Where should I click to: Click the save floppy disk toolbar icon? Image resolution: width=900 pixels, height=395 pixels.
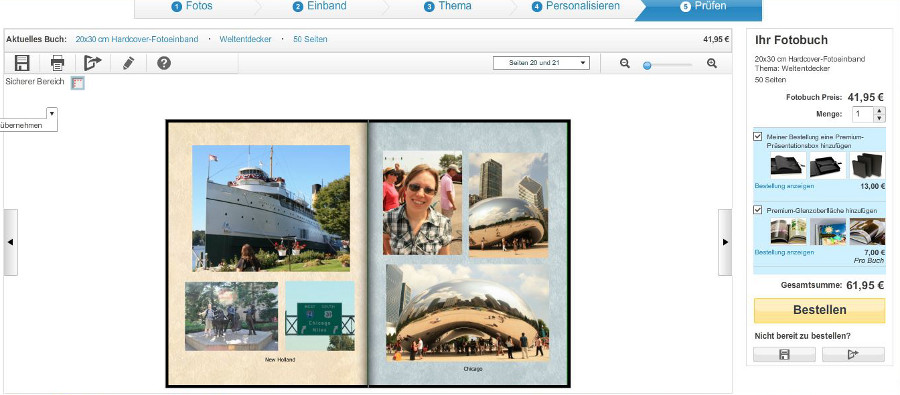point(22,63)
